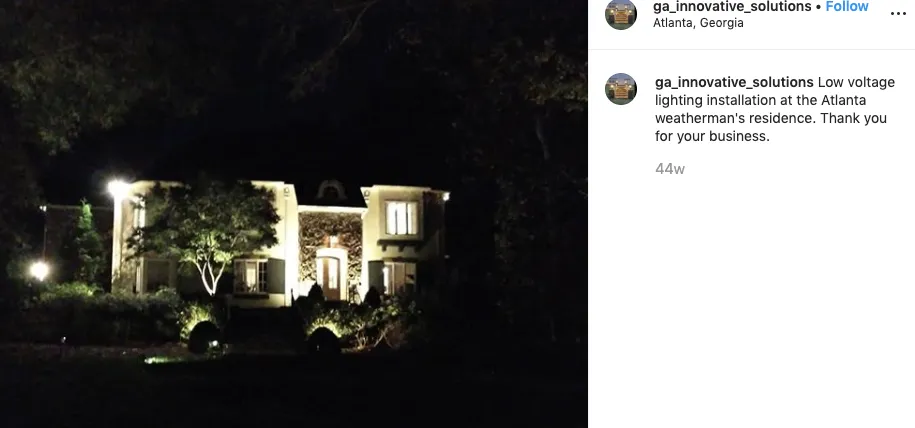Click the round shrub in front yard
The image size is (915, 428).
[204, 337]
